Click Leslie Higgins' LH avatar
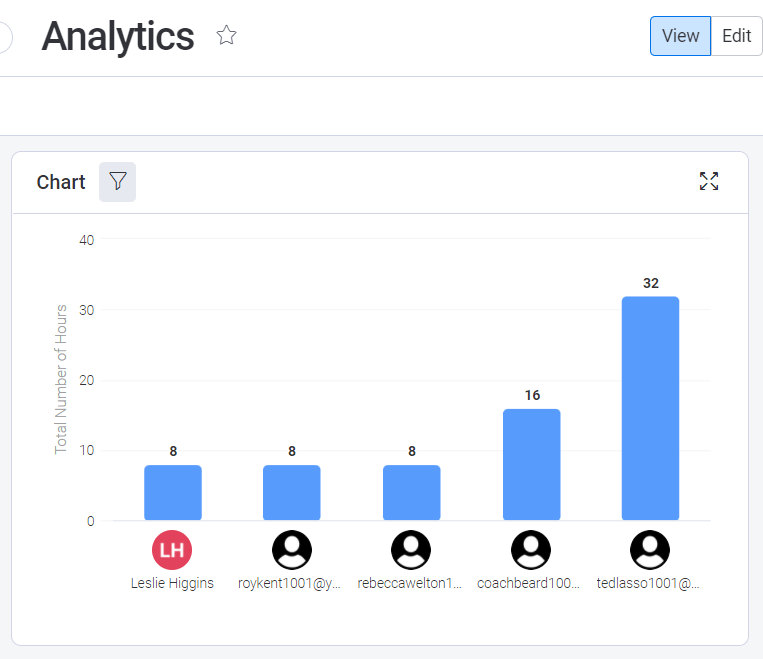 [172, 549]
